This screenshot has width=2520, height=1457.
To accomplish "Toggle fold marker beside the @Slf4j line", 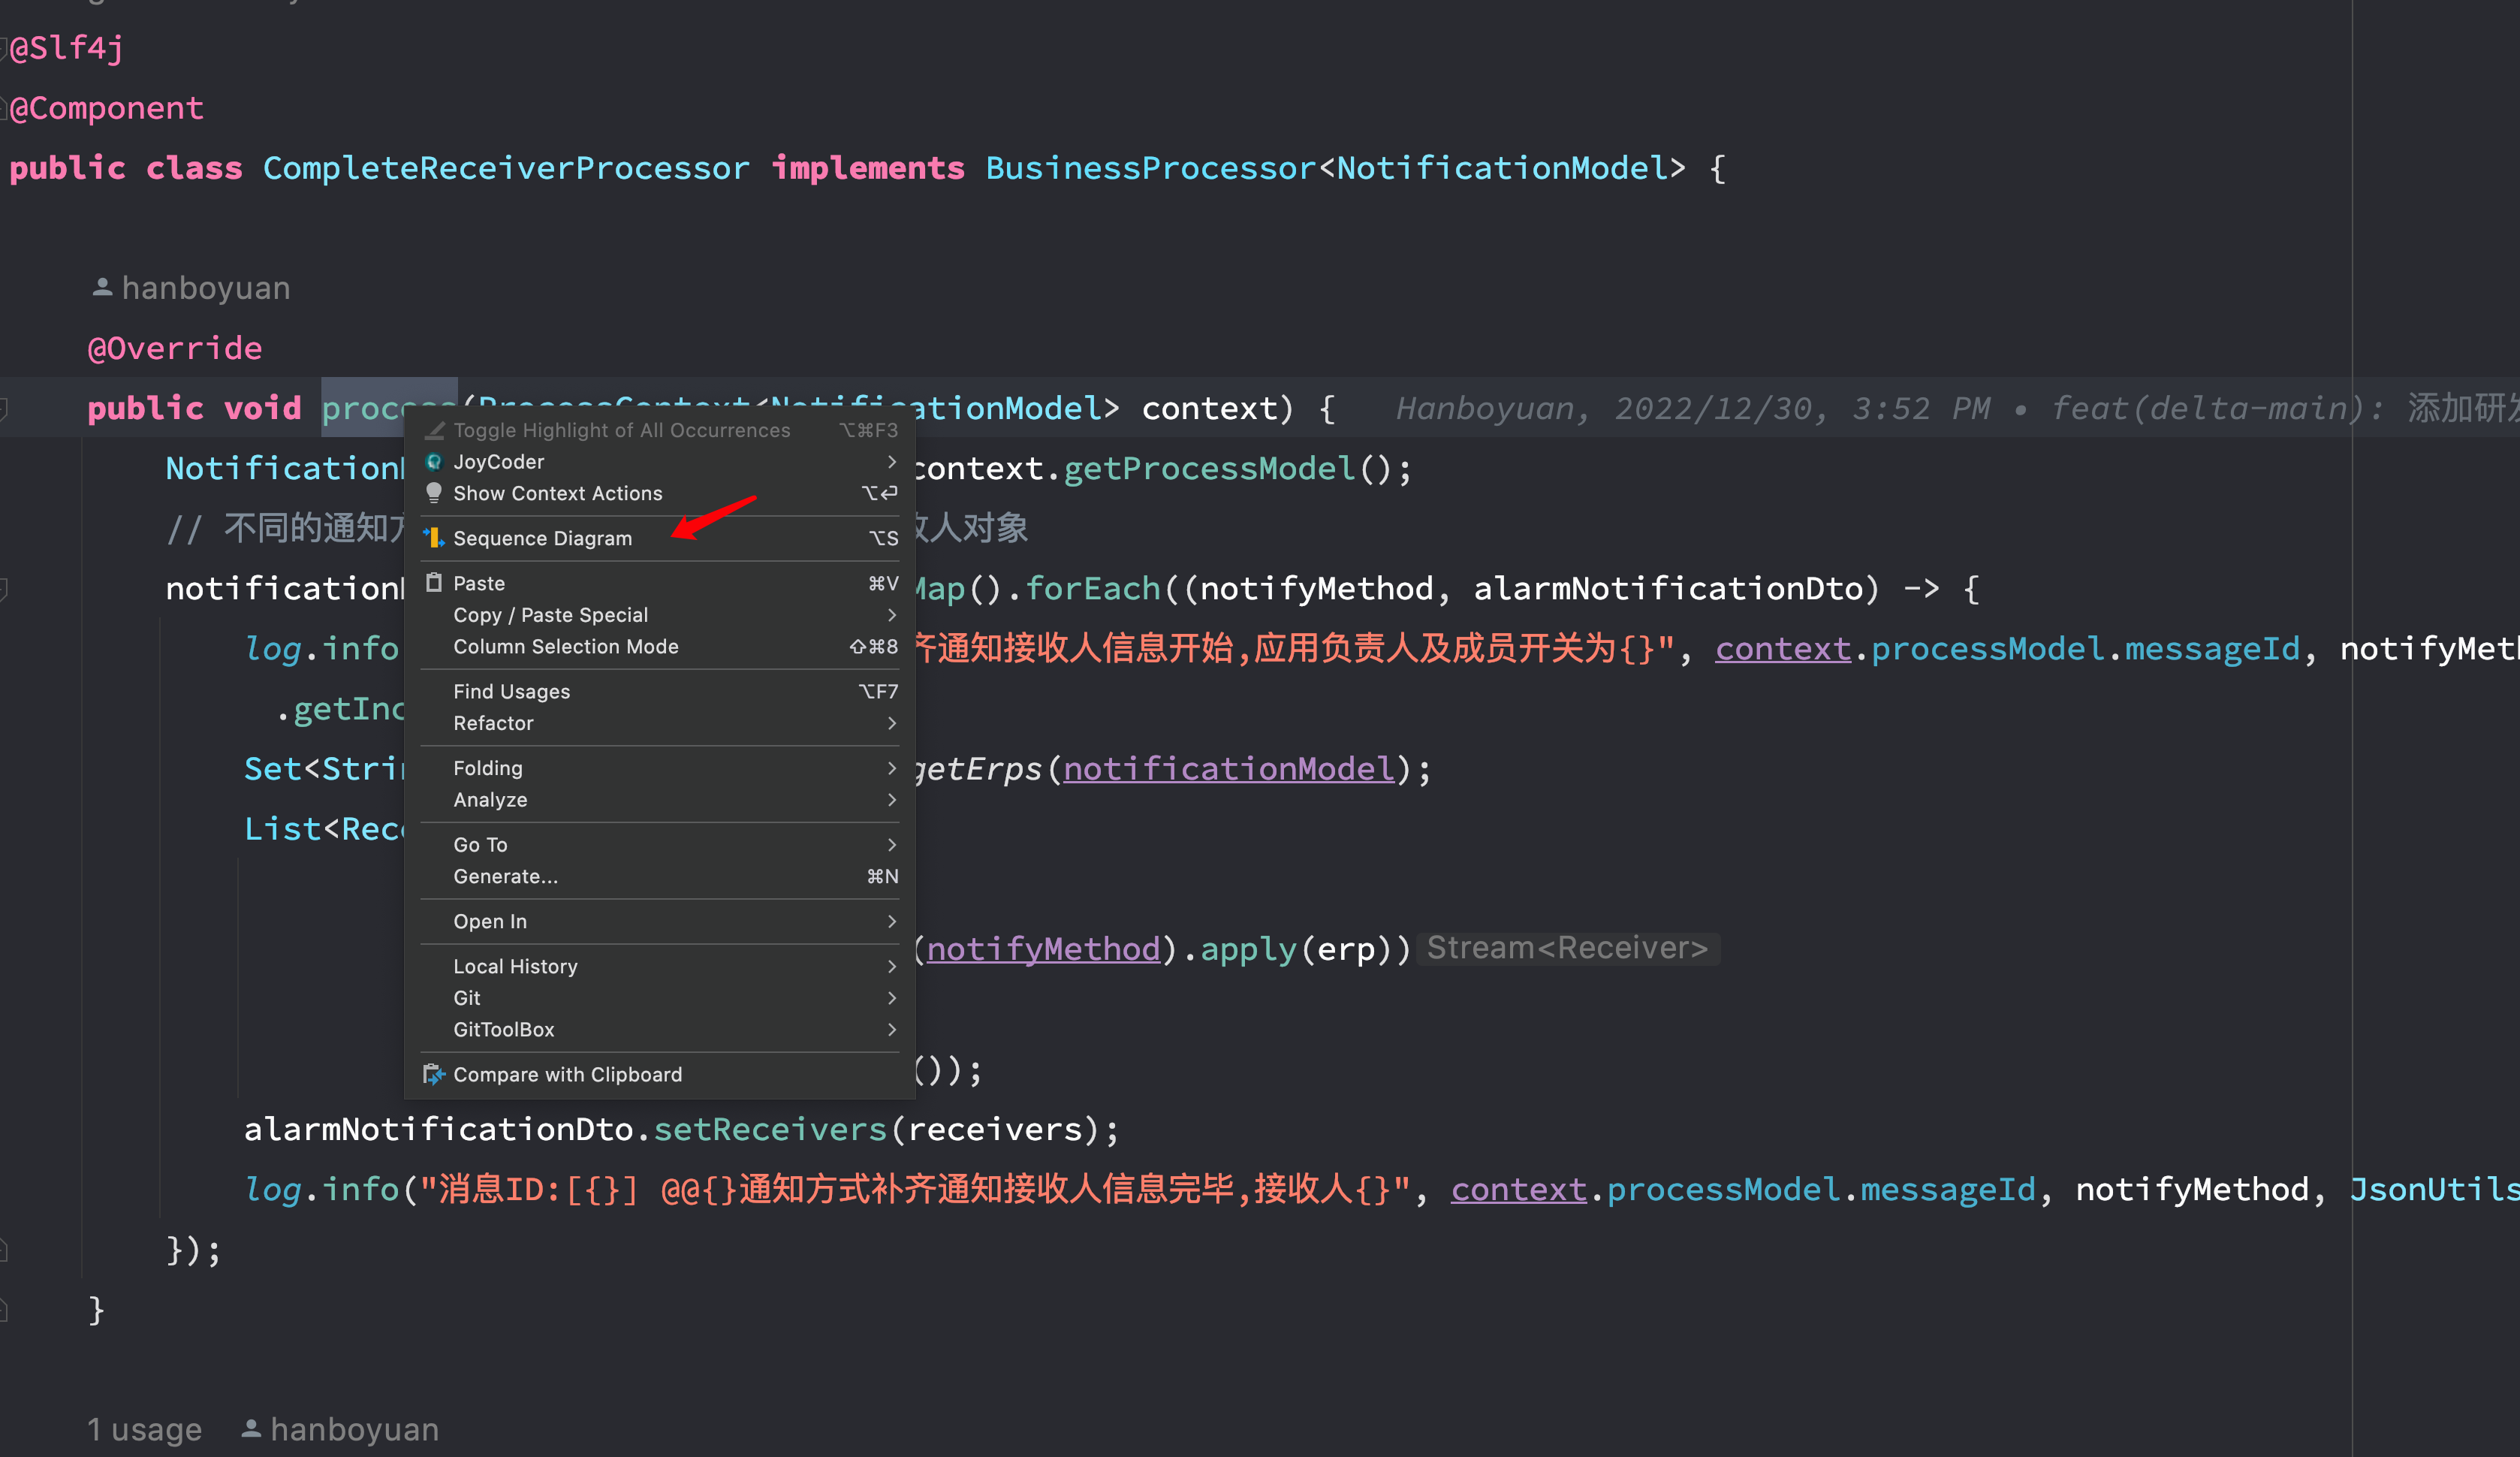I will (4, 47).
